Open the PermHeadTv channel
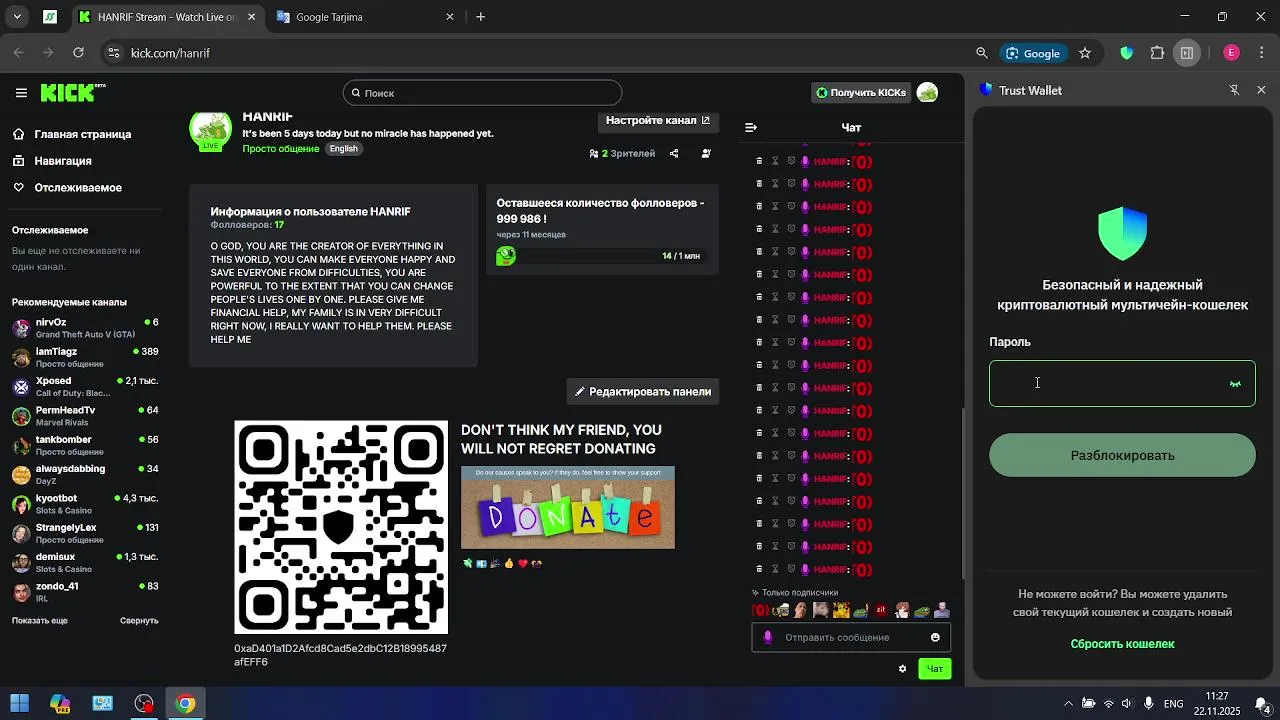Screen dimensions: 1280x720 click(85, 416)
